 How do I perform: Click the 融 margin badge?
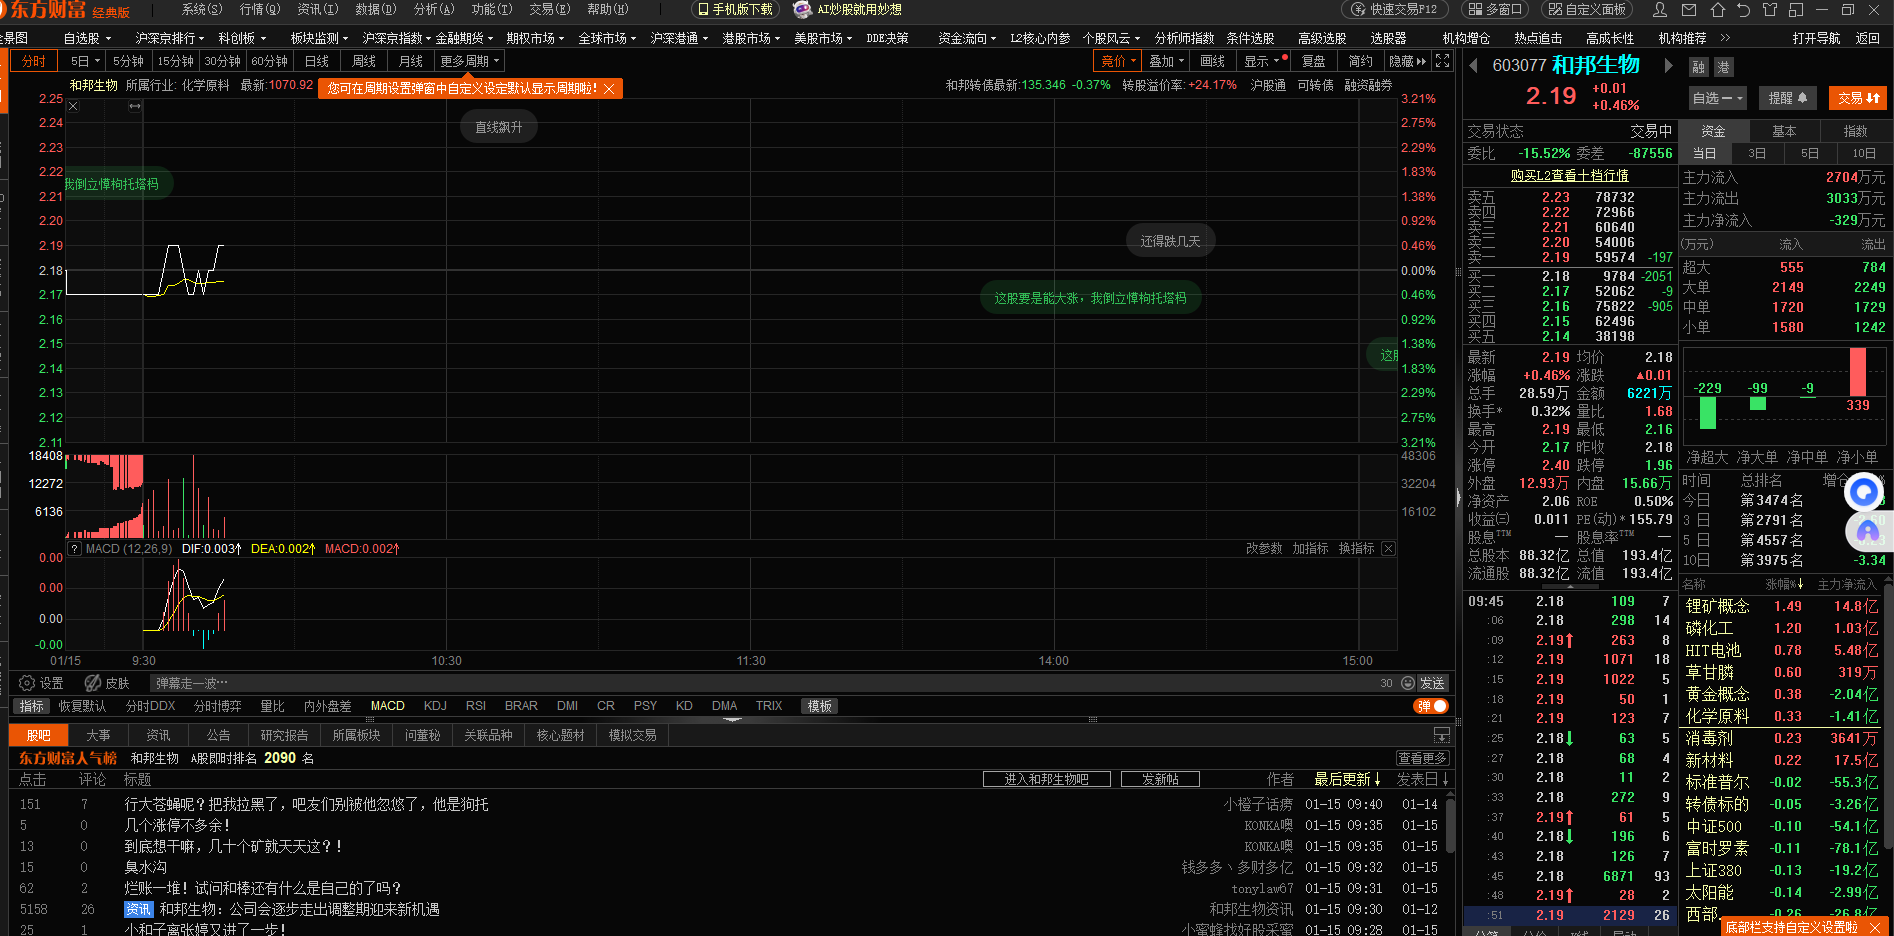pyautogui.click(x=1698, y=67)
